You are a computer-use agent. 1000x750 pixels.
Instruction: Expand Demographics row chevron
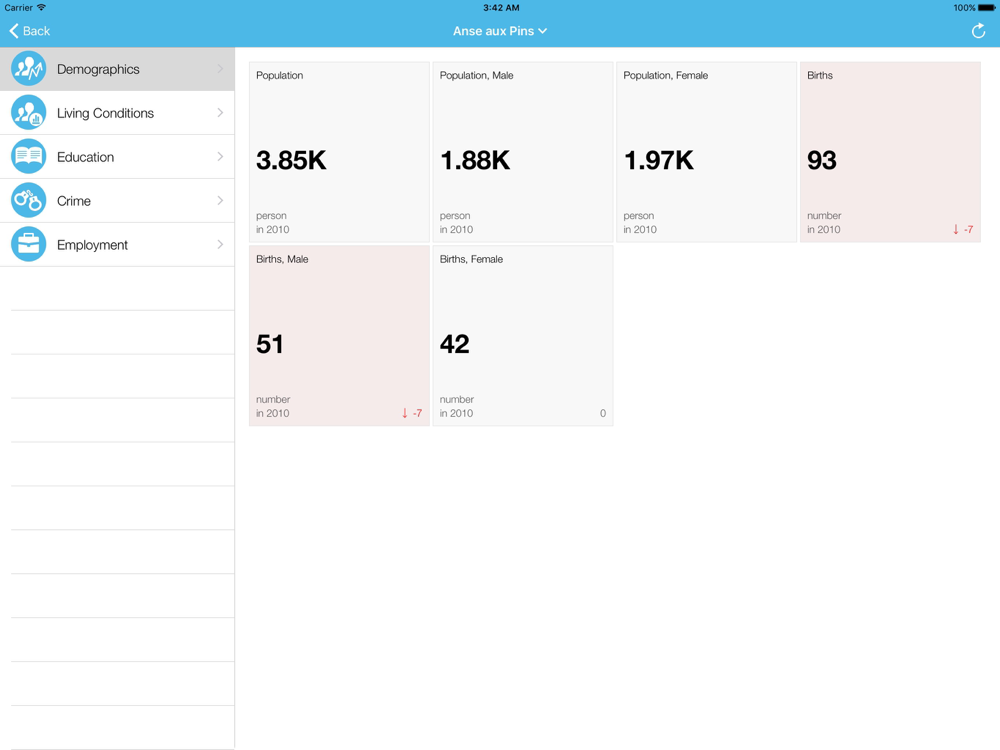(220, 68)
